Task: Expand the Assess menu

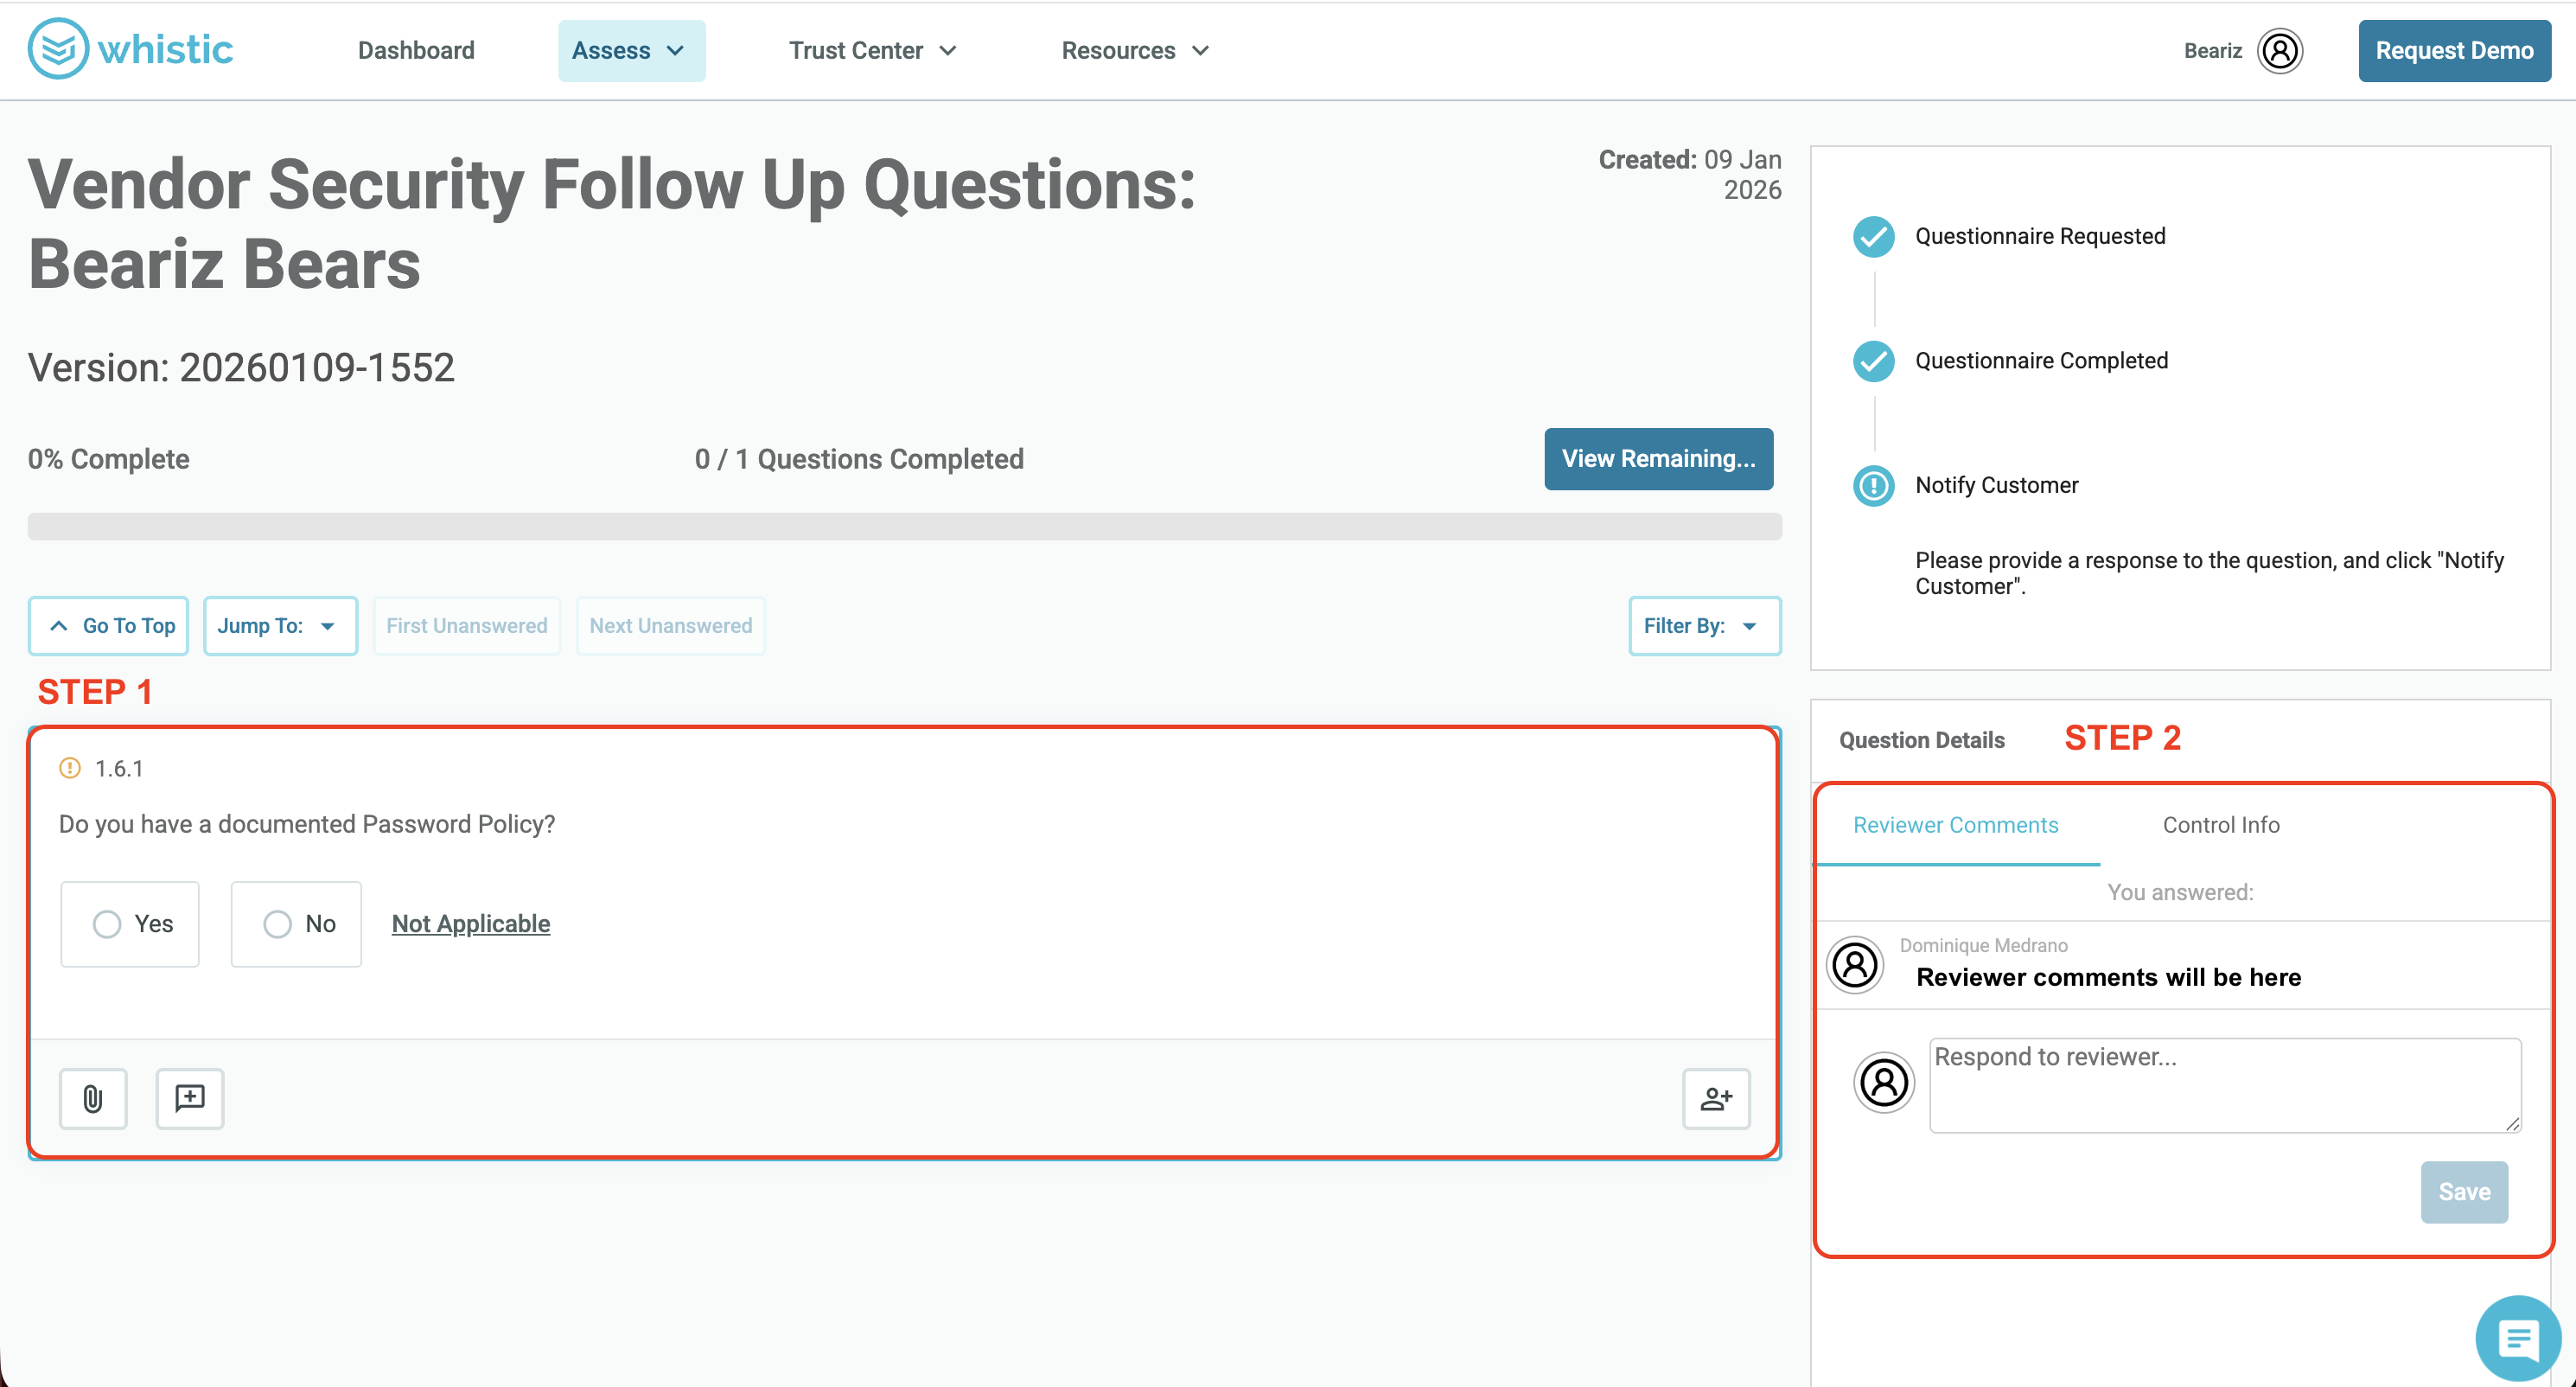Action: pos(631,51)
